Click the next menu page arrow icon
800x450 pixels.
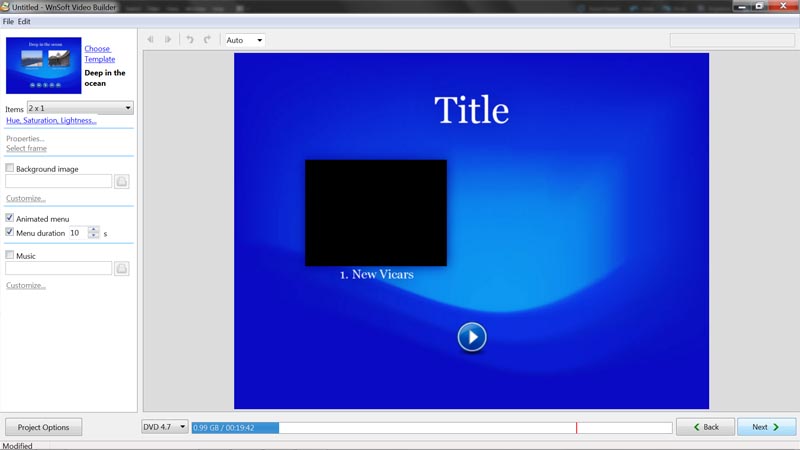pos(168,40)
